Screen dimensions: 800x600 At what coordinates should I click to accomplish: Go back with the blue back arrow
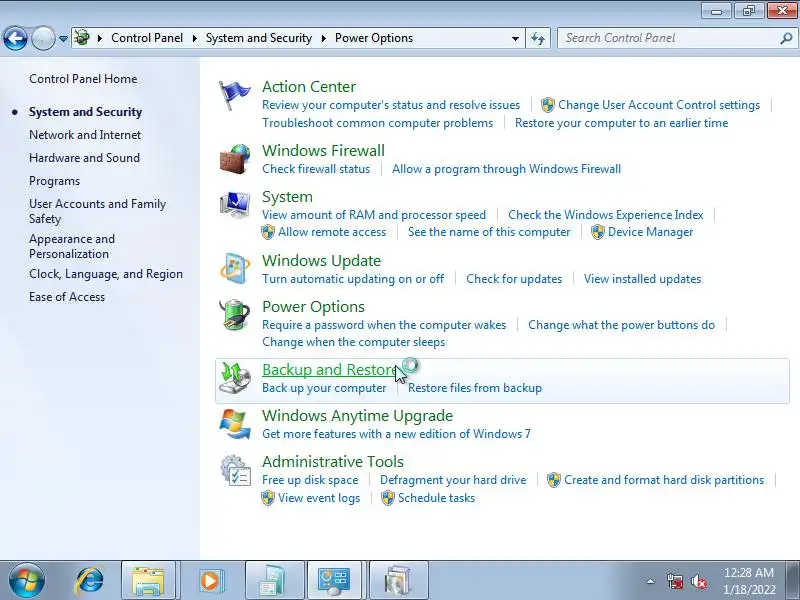click(16, 38)
